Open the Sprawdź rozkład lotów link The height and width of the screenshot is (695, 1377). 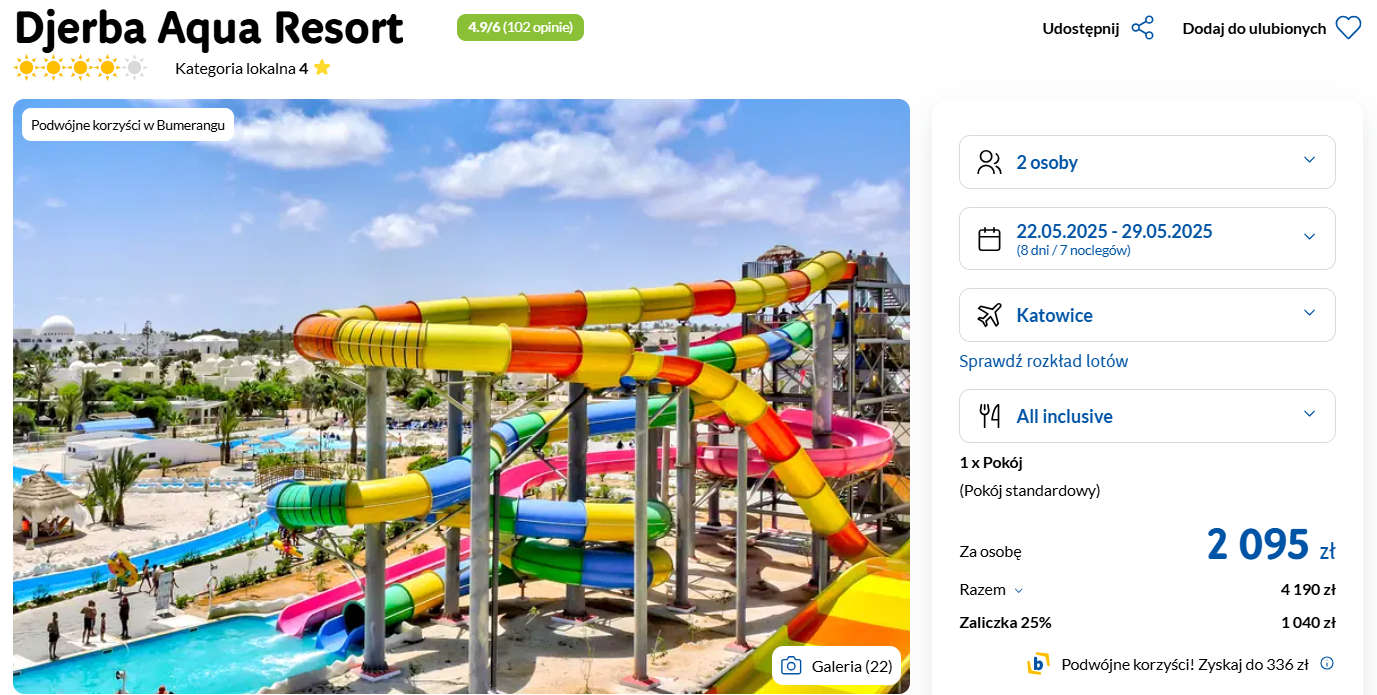coord(1043,361)
